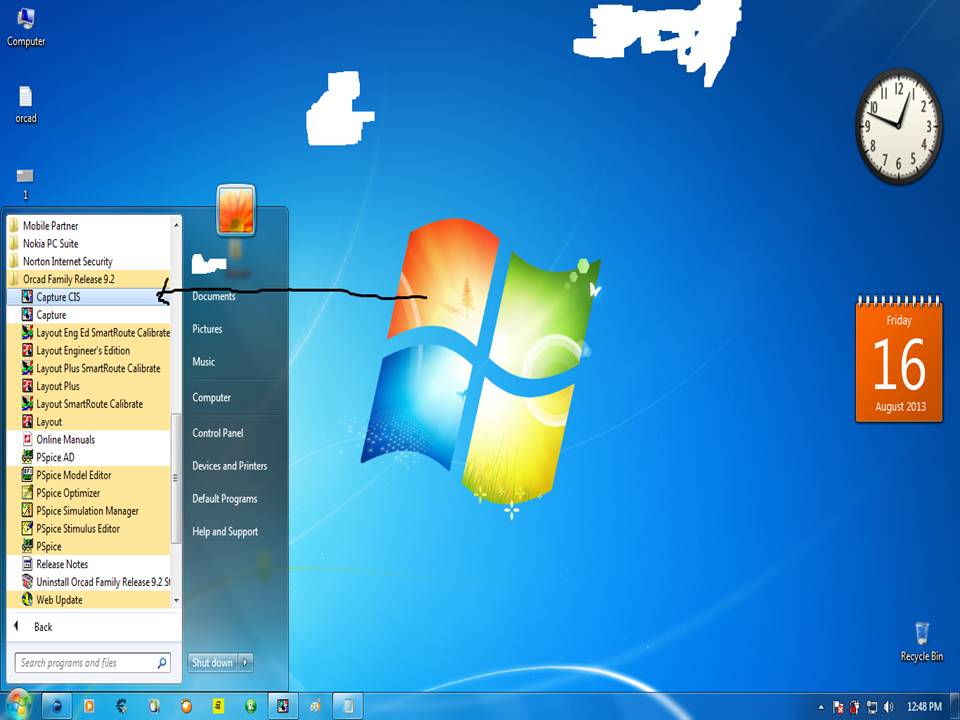Image resolution: width=960 pixels, height=720 pixels.
Task: Collapse the Orcad Family Release 9.2 folder
Action: (x=89, y=279)
